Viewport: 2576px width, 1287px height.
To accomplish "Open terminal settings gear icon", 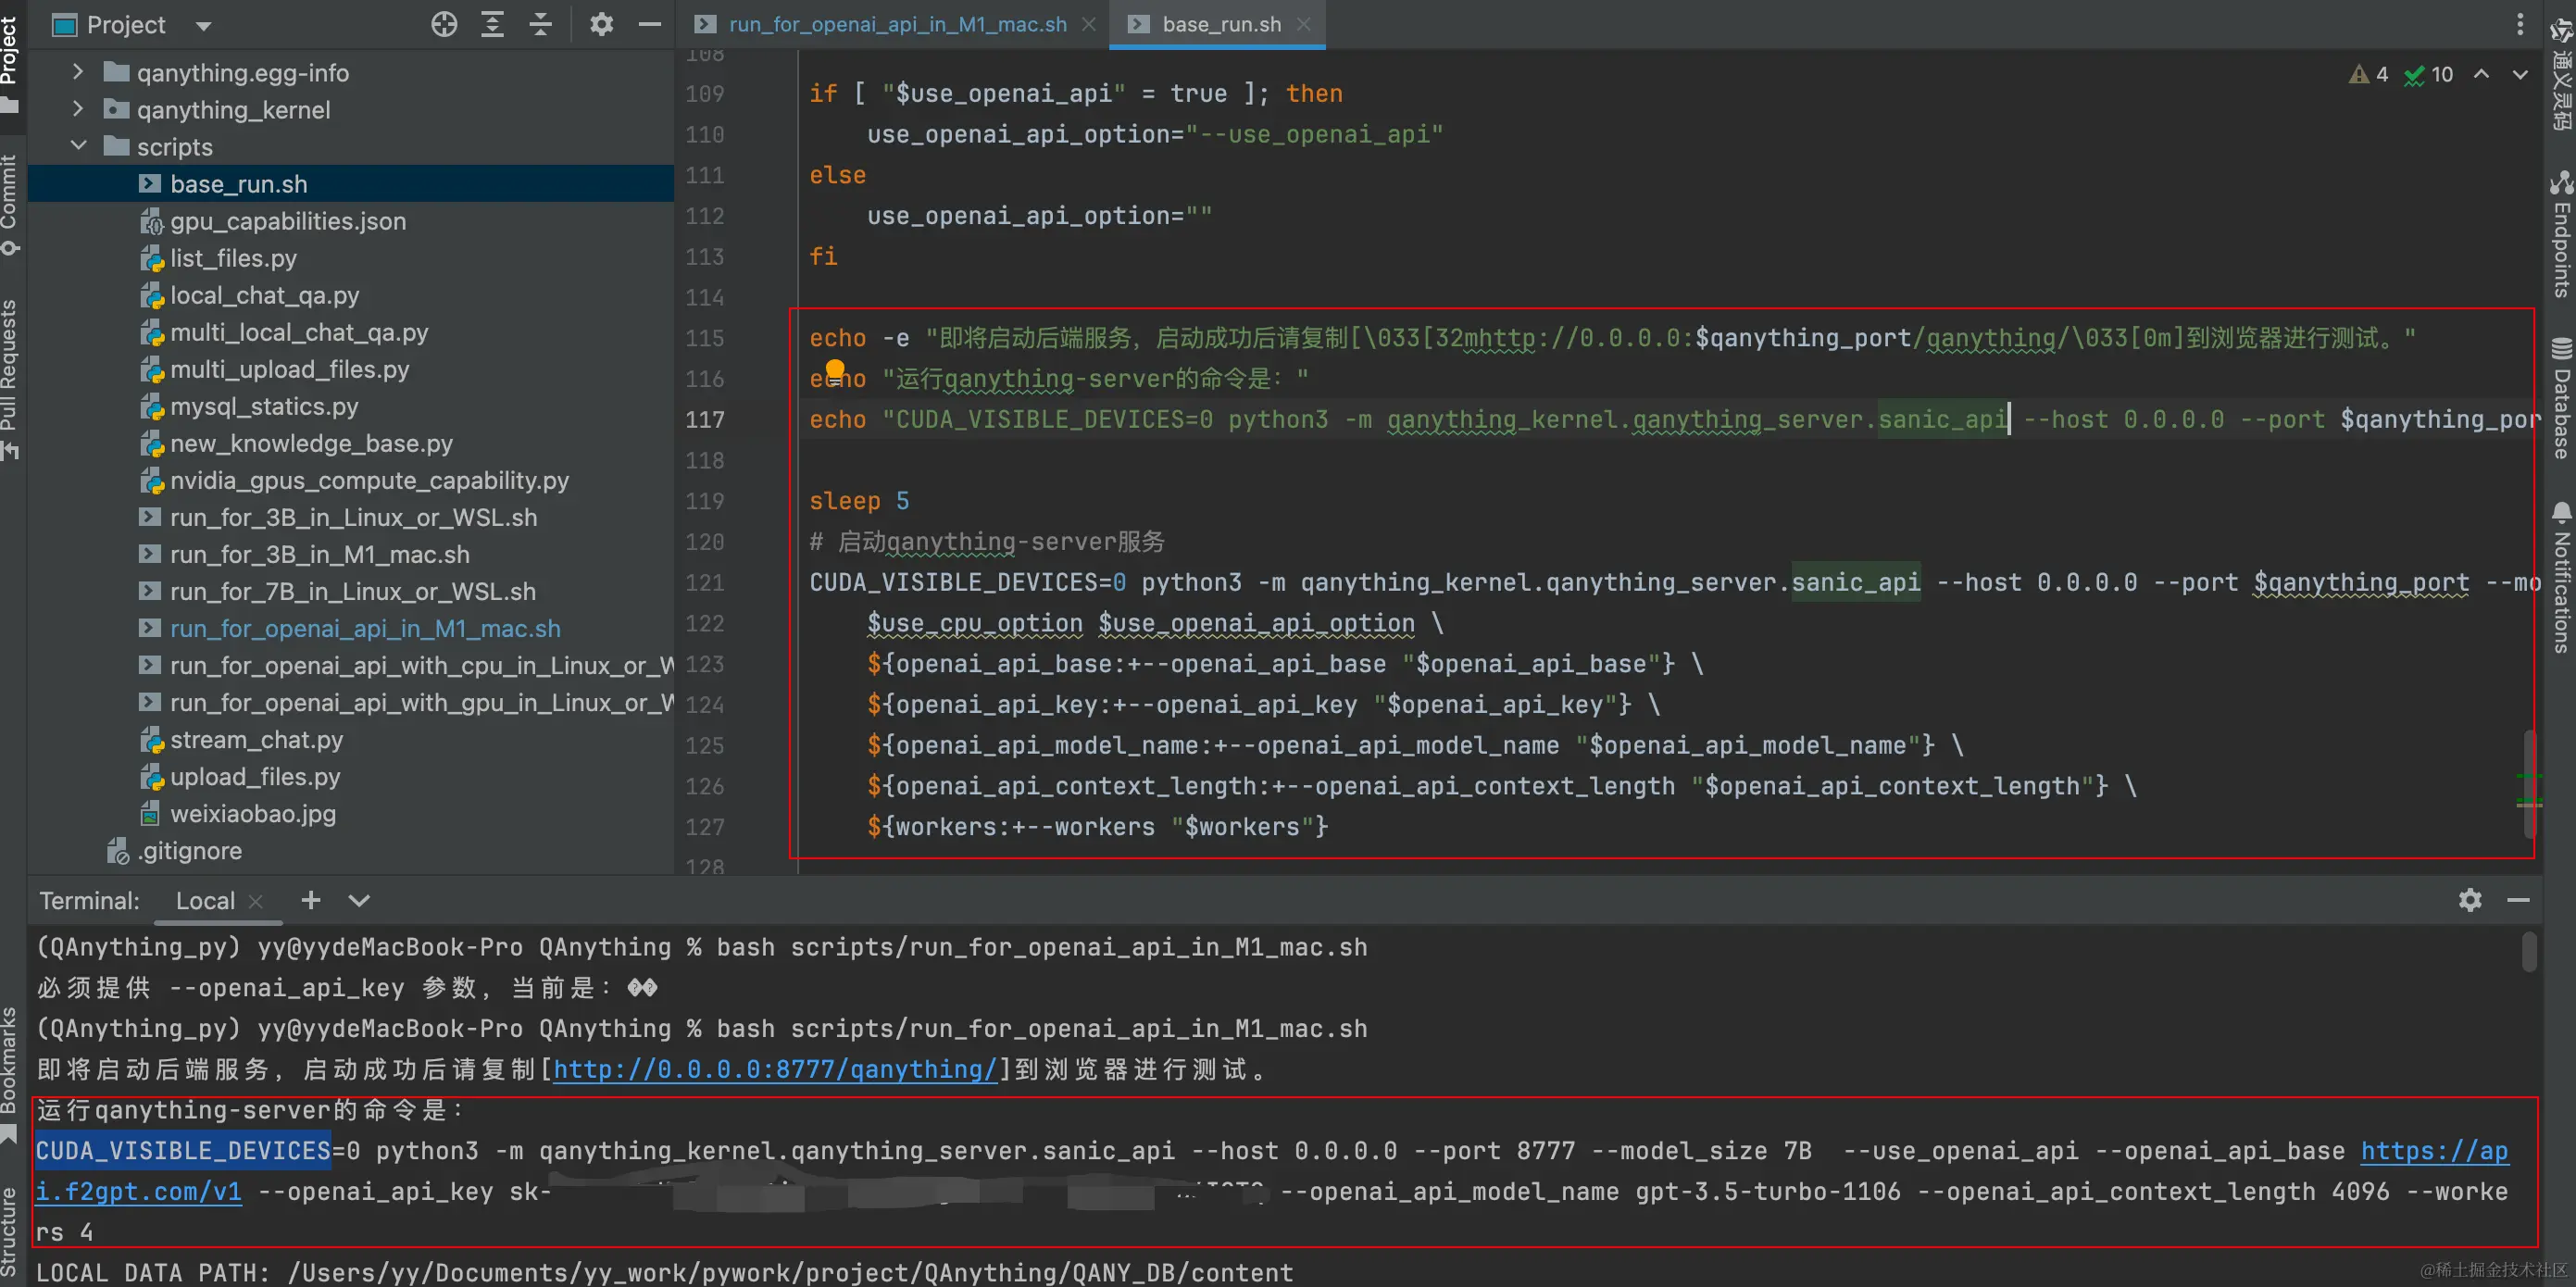I will point(2469,900).
